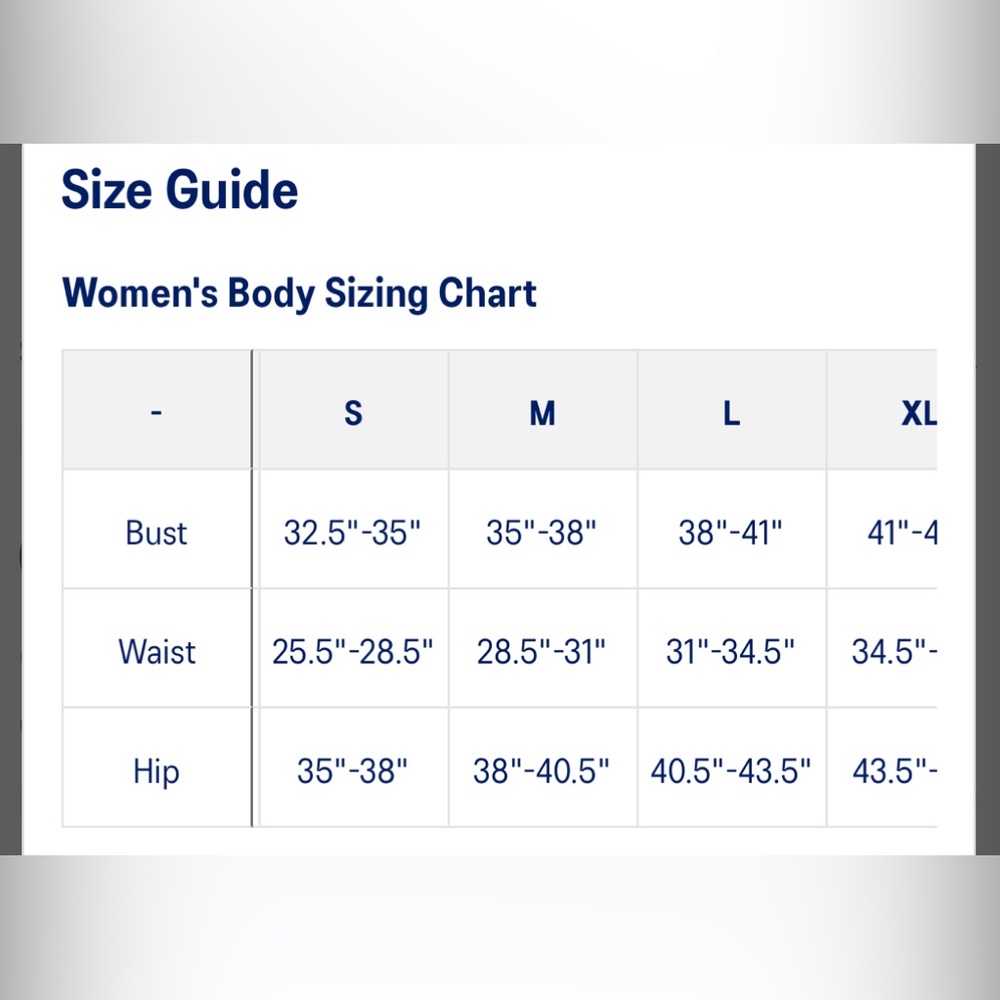Viewport: 1000px width, 1000px height.
Task: Click the Size Guide heading
Action: pos(179,190)
